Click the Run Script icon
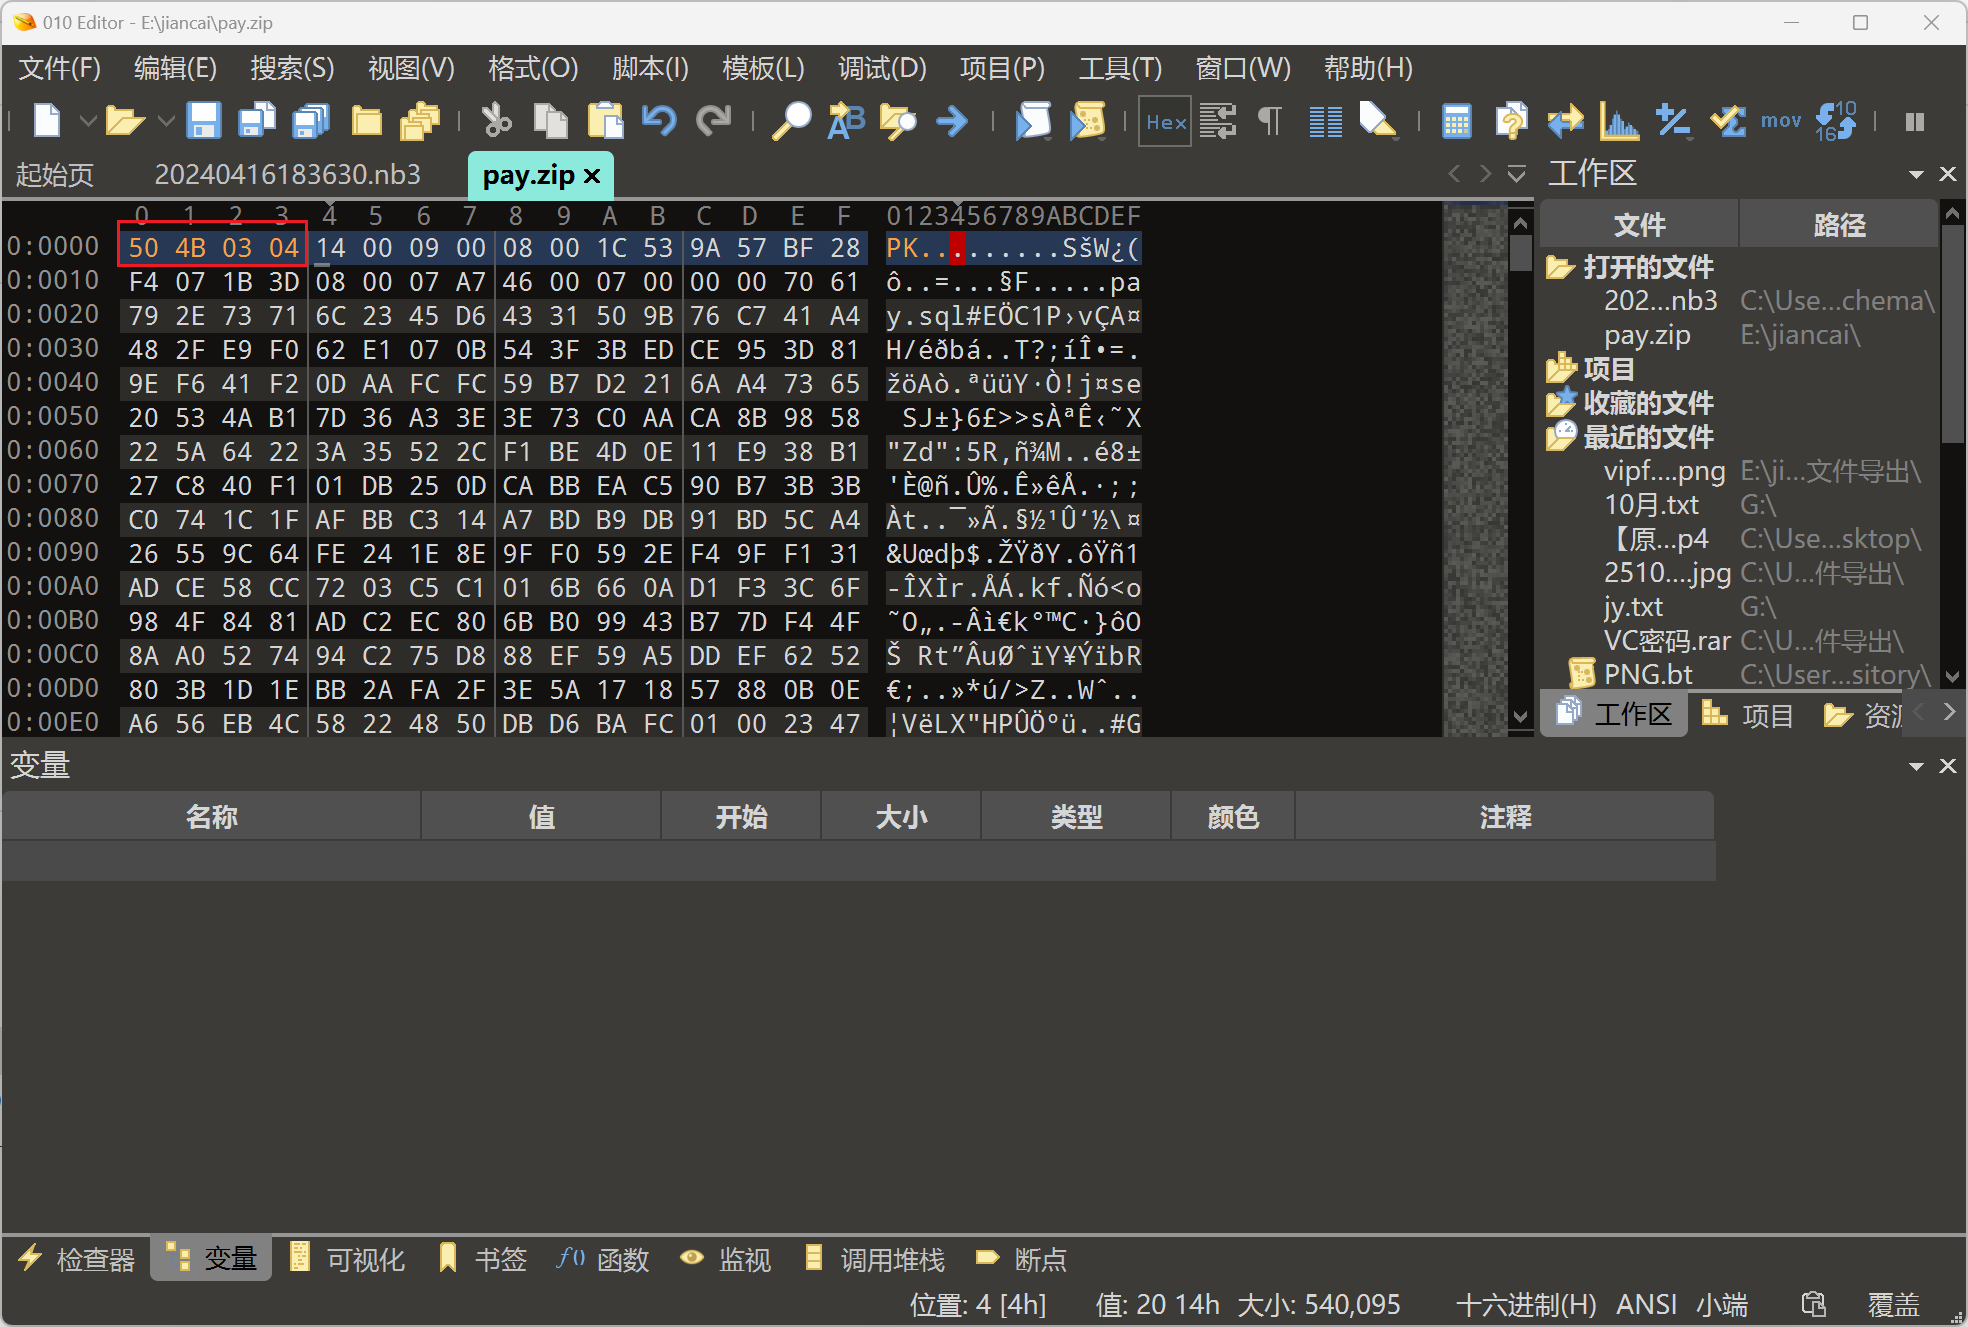1968x1327 pixels. pyautogui.click(x=1033, y=121)
